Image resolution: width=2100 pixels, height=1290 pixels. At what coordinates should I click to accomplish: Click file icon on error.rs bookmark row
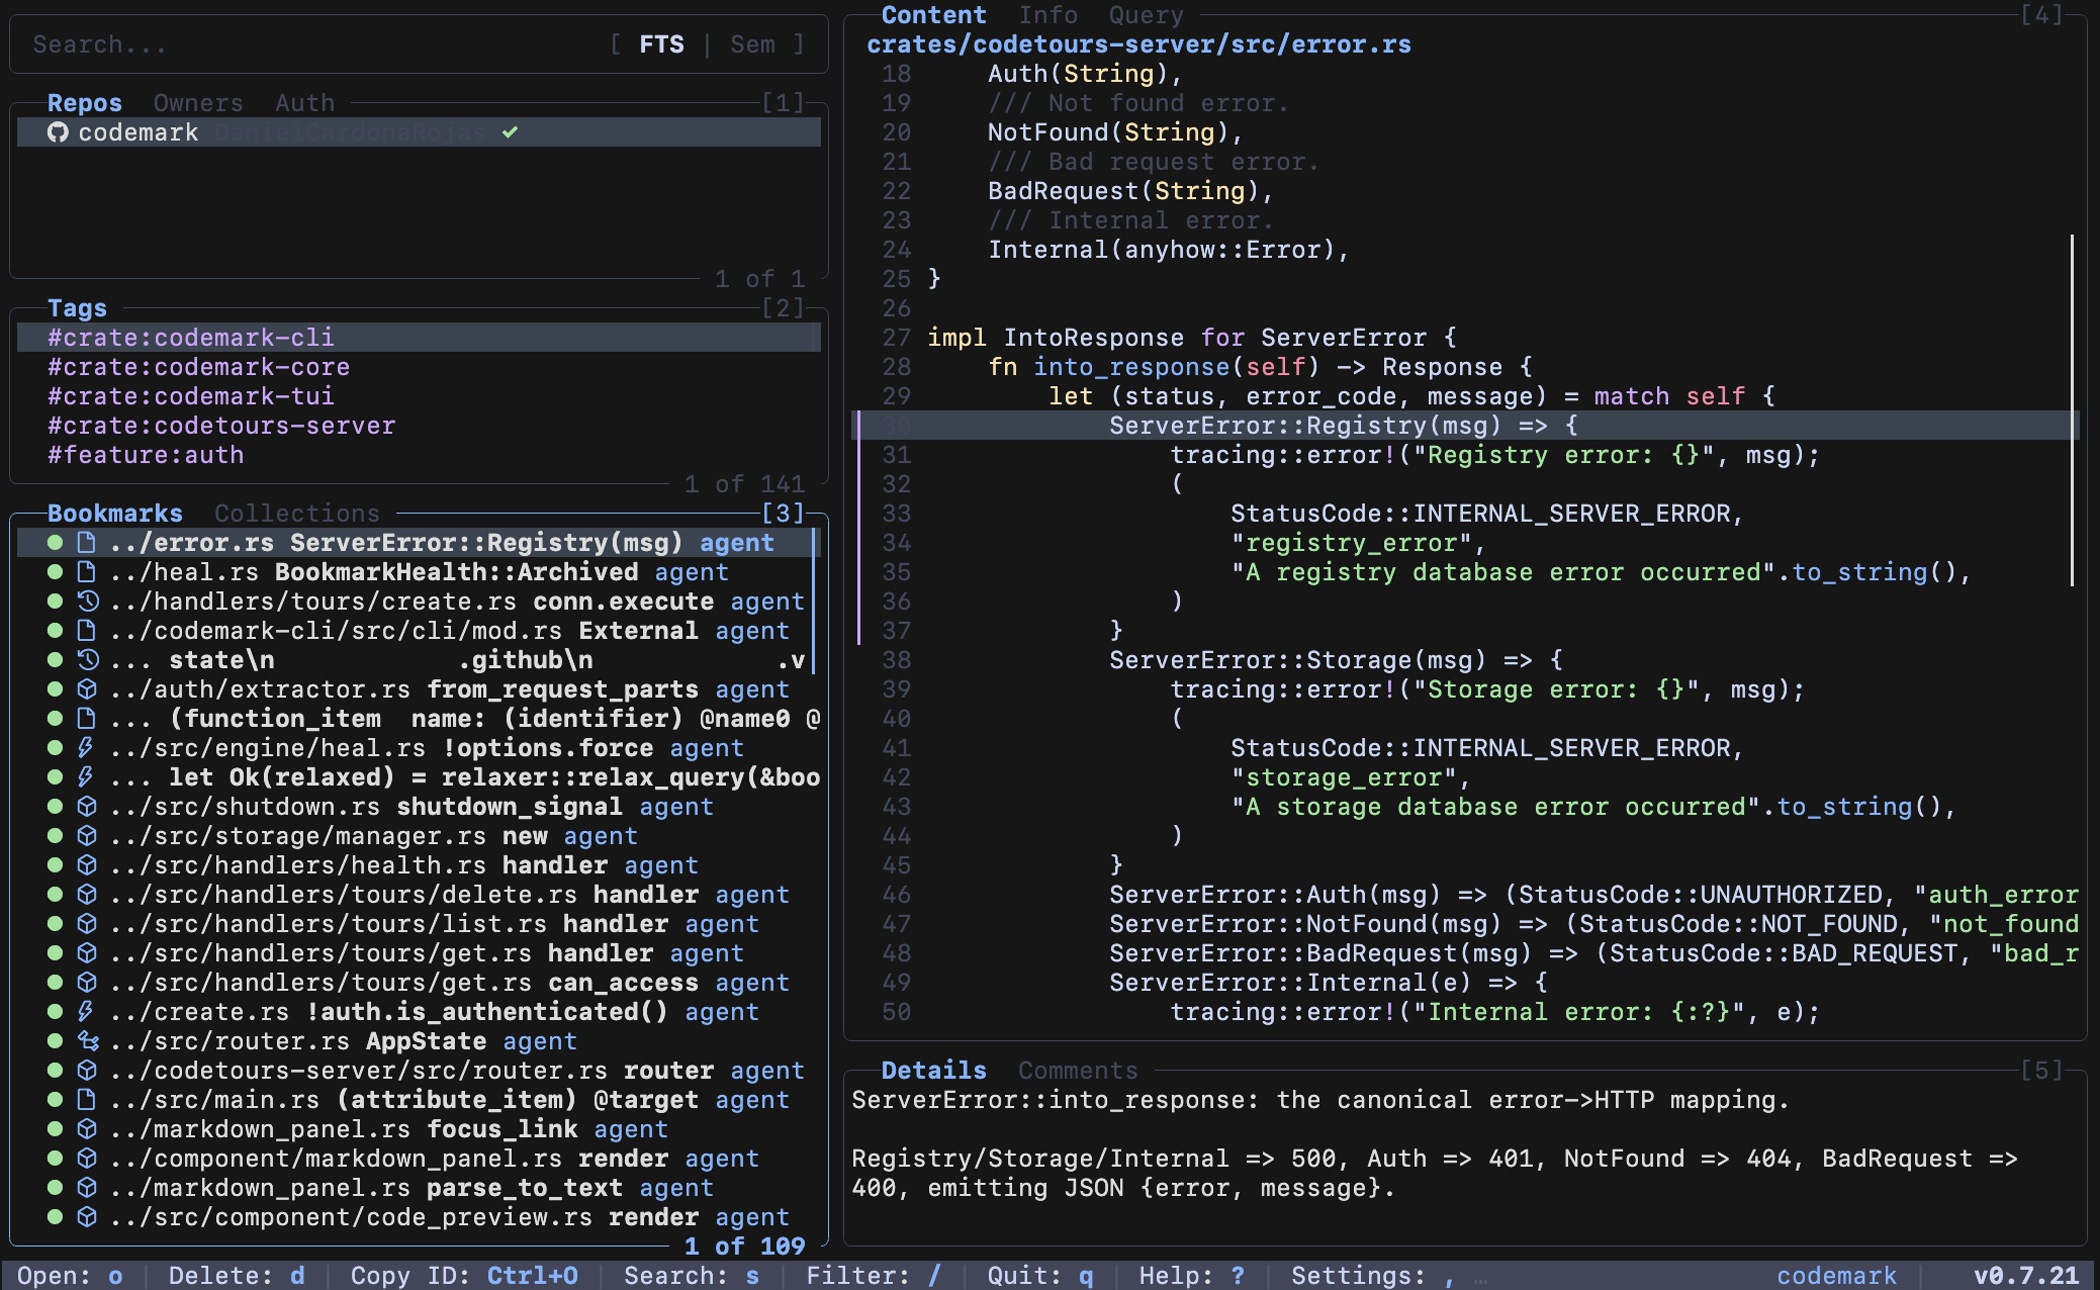click(x=87, y=543)
